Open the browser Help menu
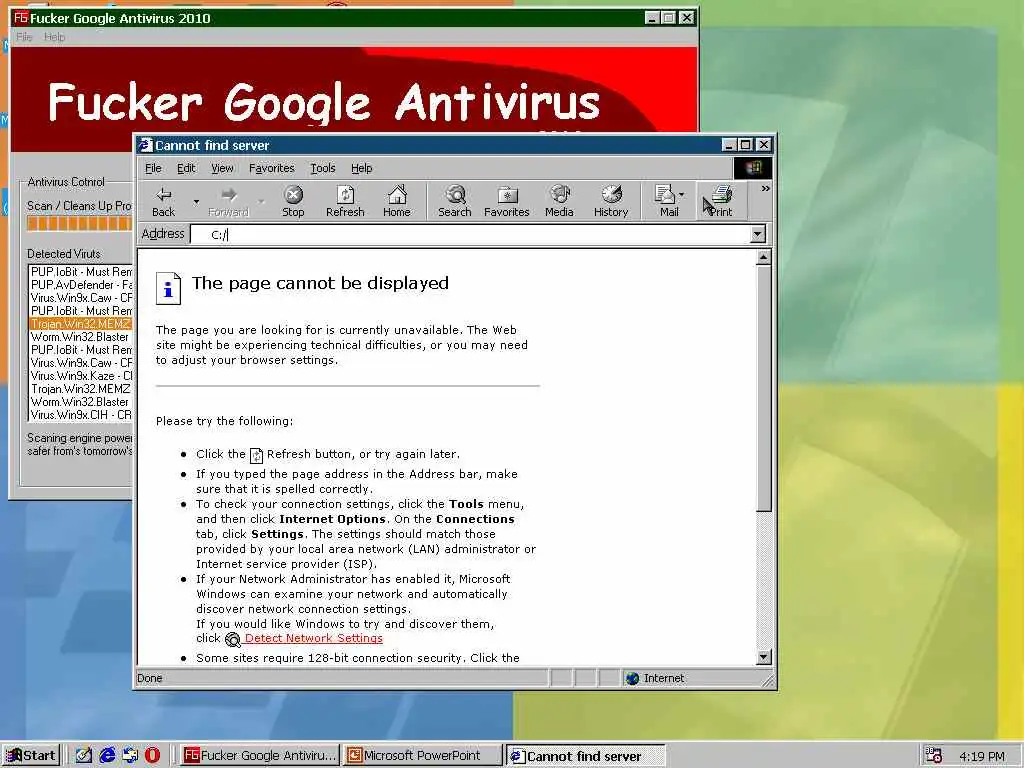This screenshot has width=1024, height=768. [x=361, y=168]
